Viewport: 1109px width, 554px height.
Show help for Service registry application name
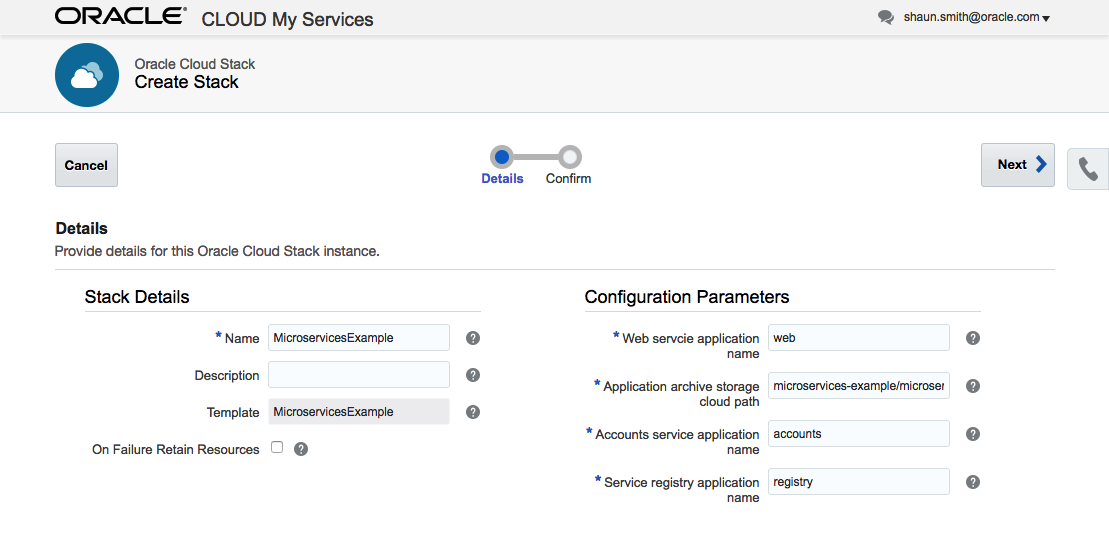pyautogui.click(x=973, y=483)
